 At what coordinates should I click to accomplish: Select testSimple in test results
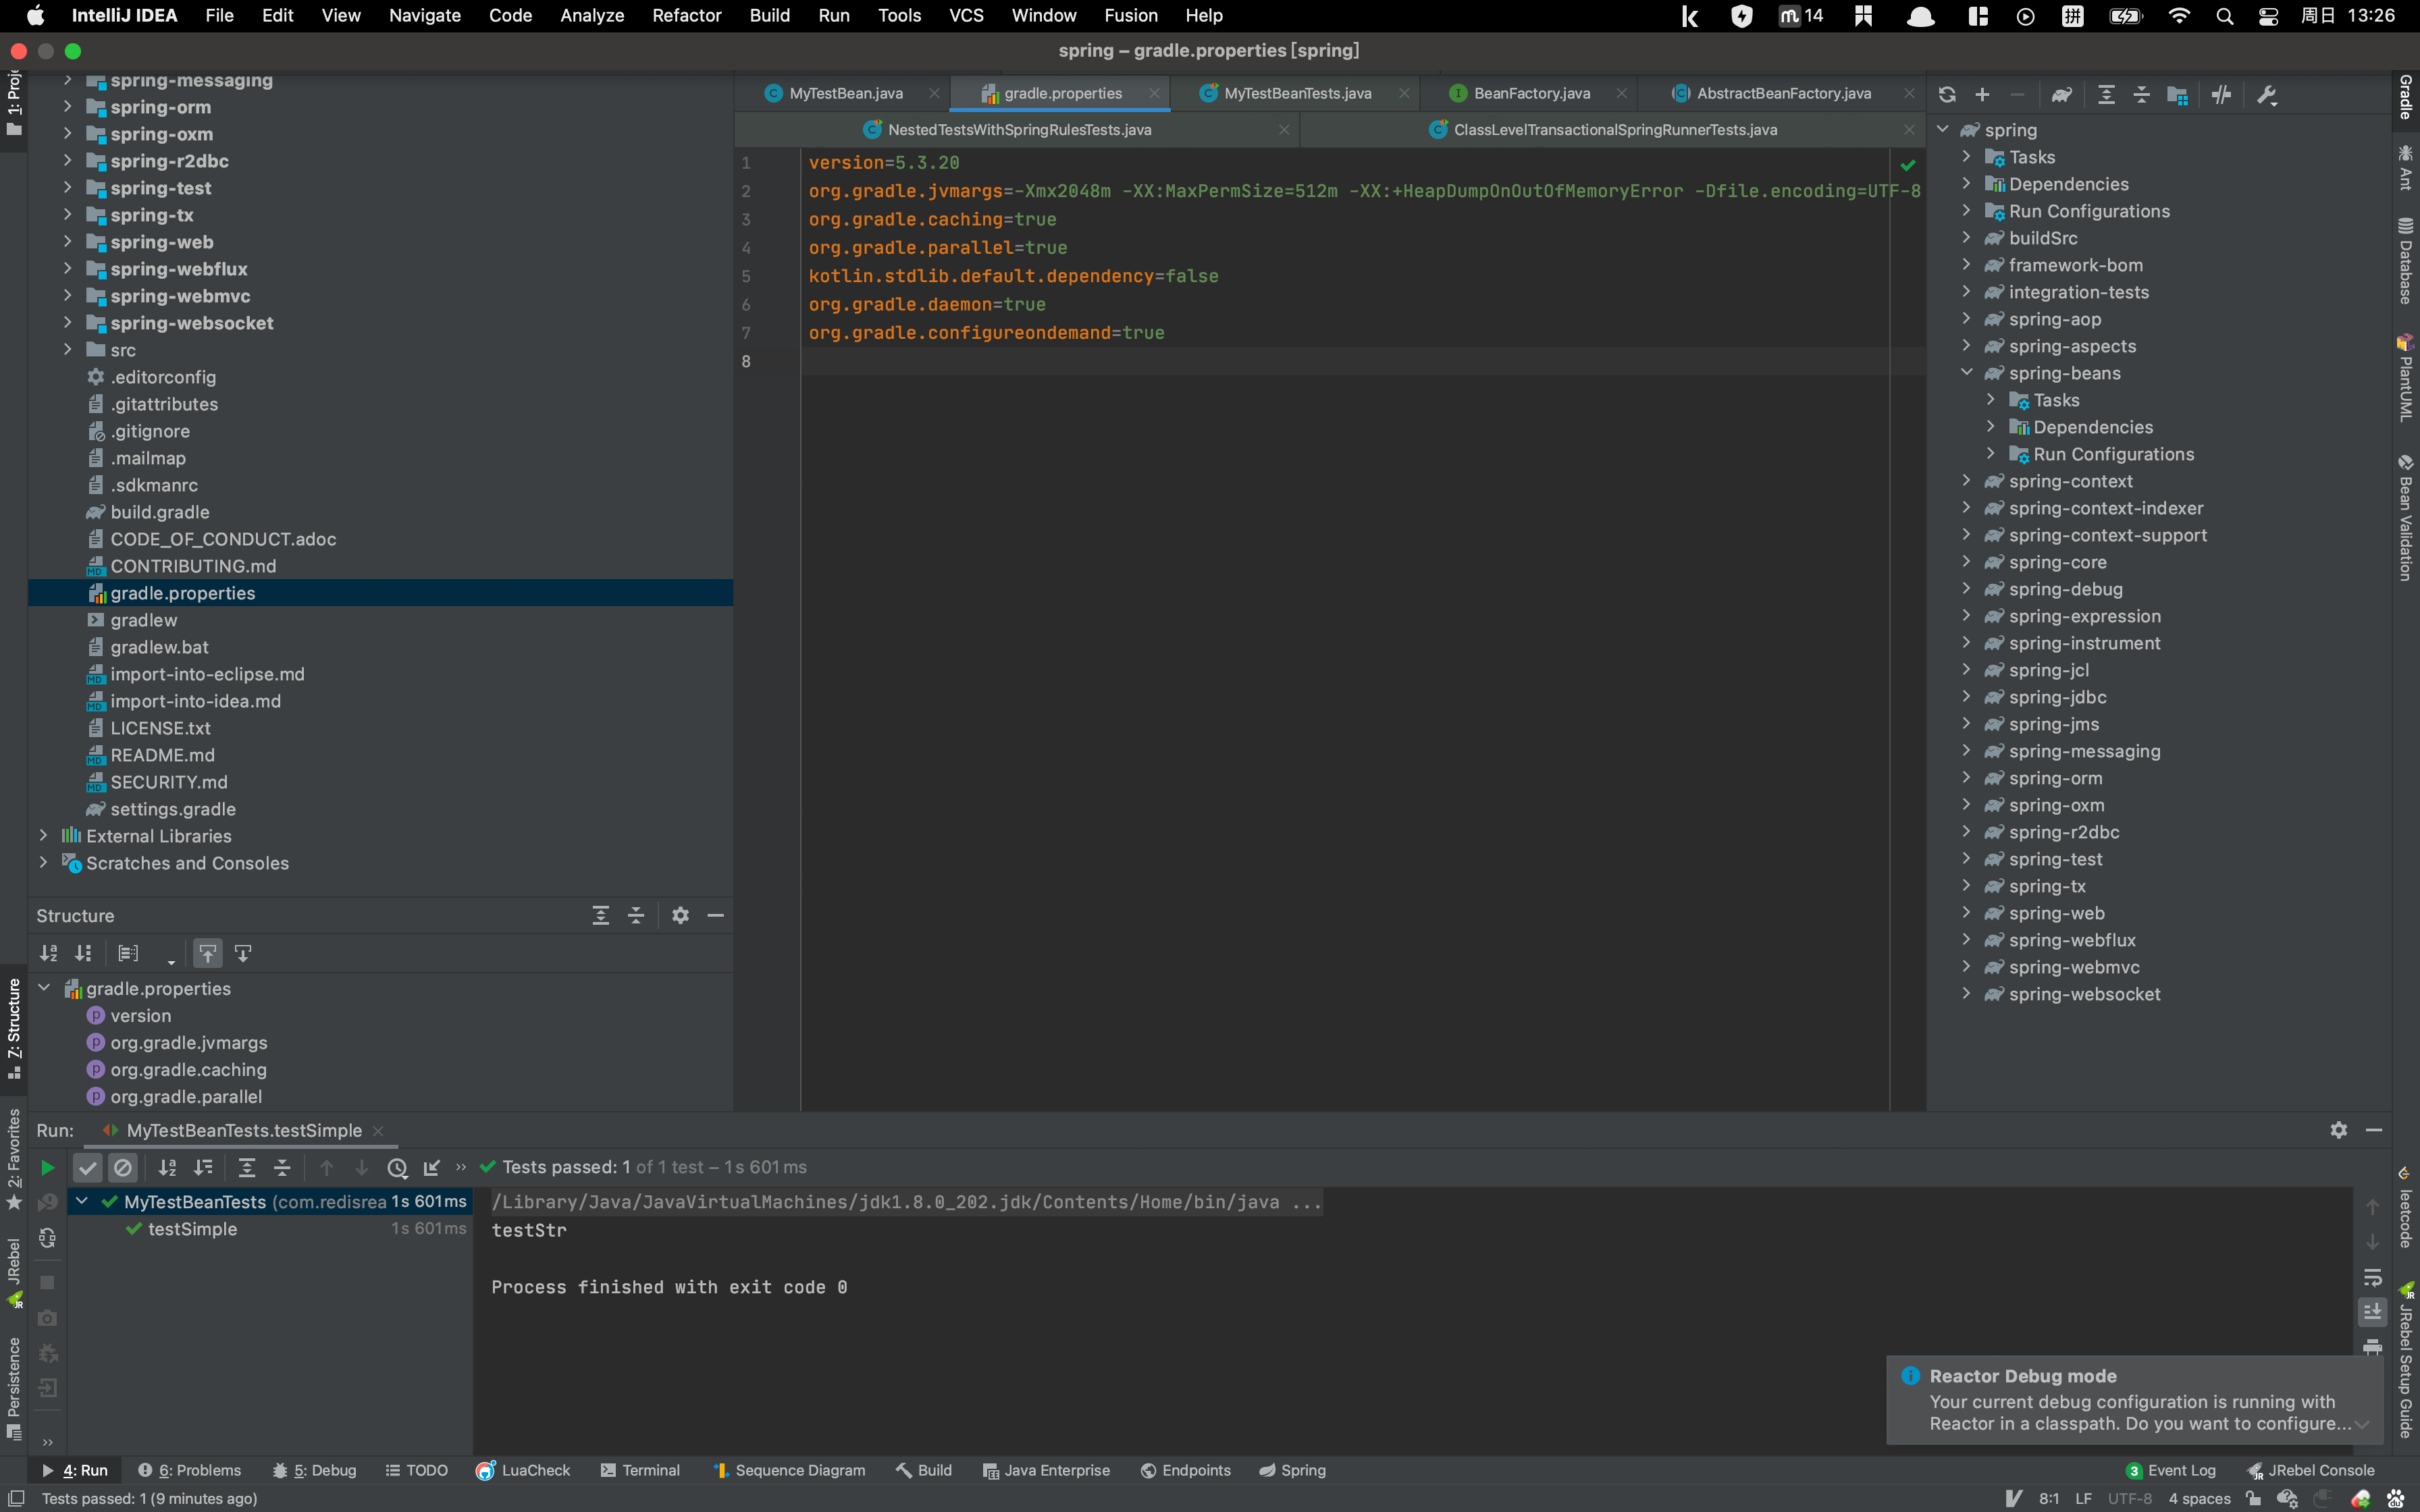point(193,1229)
